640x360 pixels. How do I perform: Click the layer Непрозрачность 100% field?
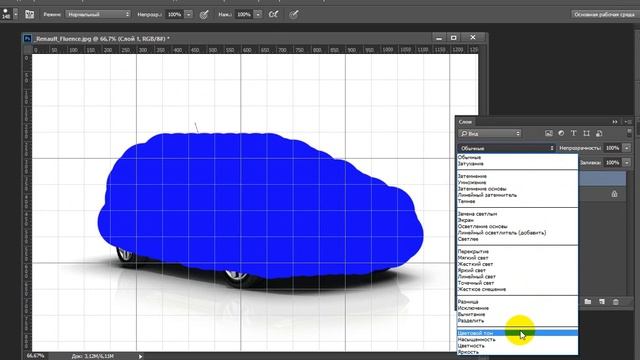click(x=612, y=148)
